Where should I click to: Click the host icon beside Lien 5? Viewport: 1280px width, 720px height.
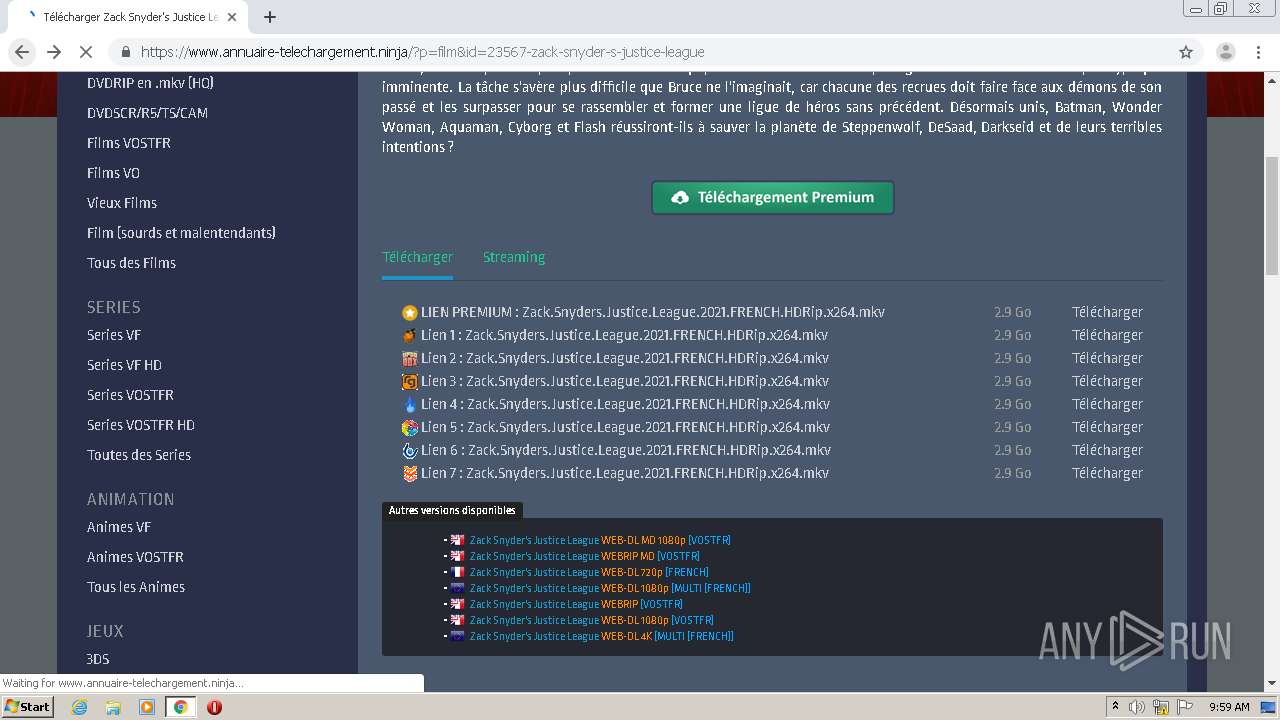click(410, 427)
